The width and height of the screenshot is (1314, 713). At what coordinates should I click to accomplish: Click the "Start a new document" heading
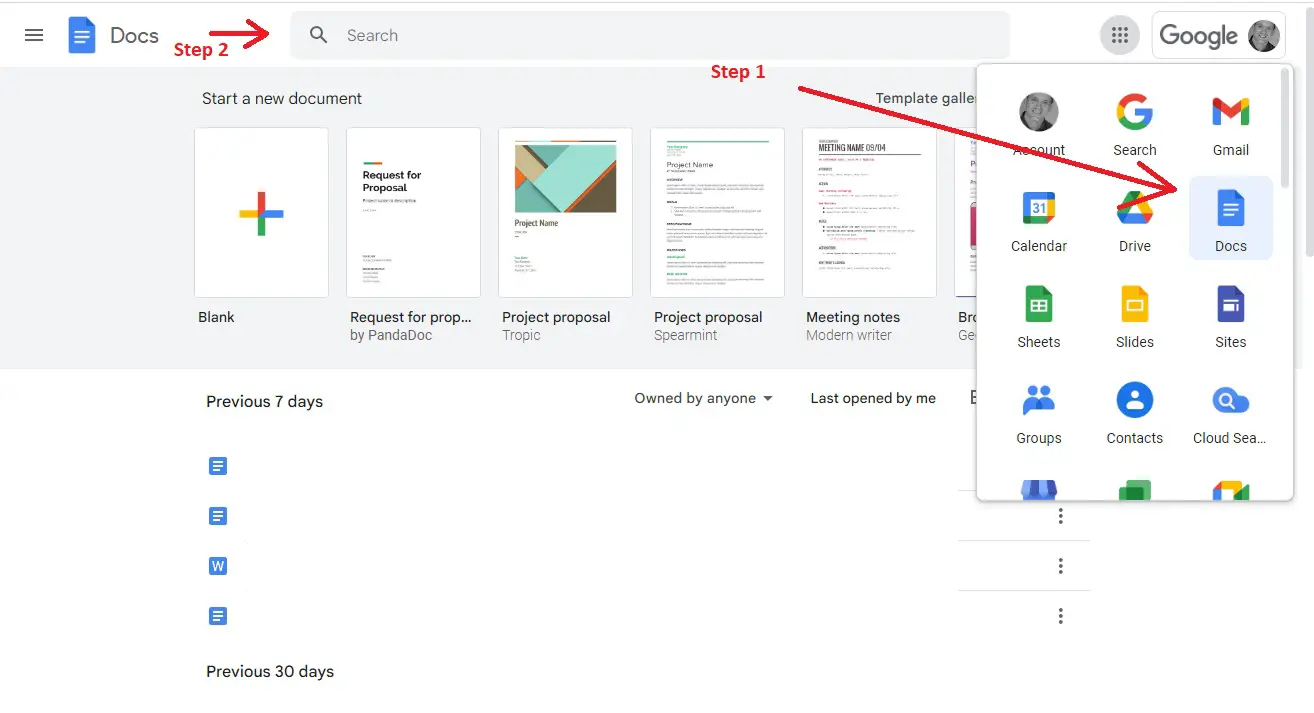pos(282,98)
